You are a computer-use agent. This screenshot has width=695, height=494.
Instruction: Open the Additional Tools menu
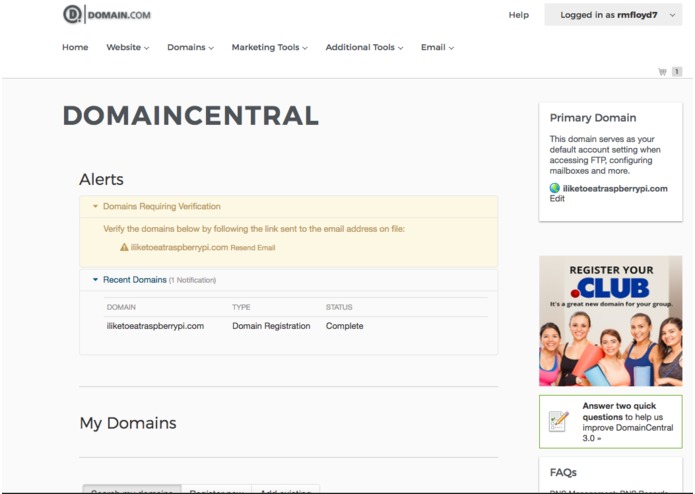(x=364, y=47)
